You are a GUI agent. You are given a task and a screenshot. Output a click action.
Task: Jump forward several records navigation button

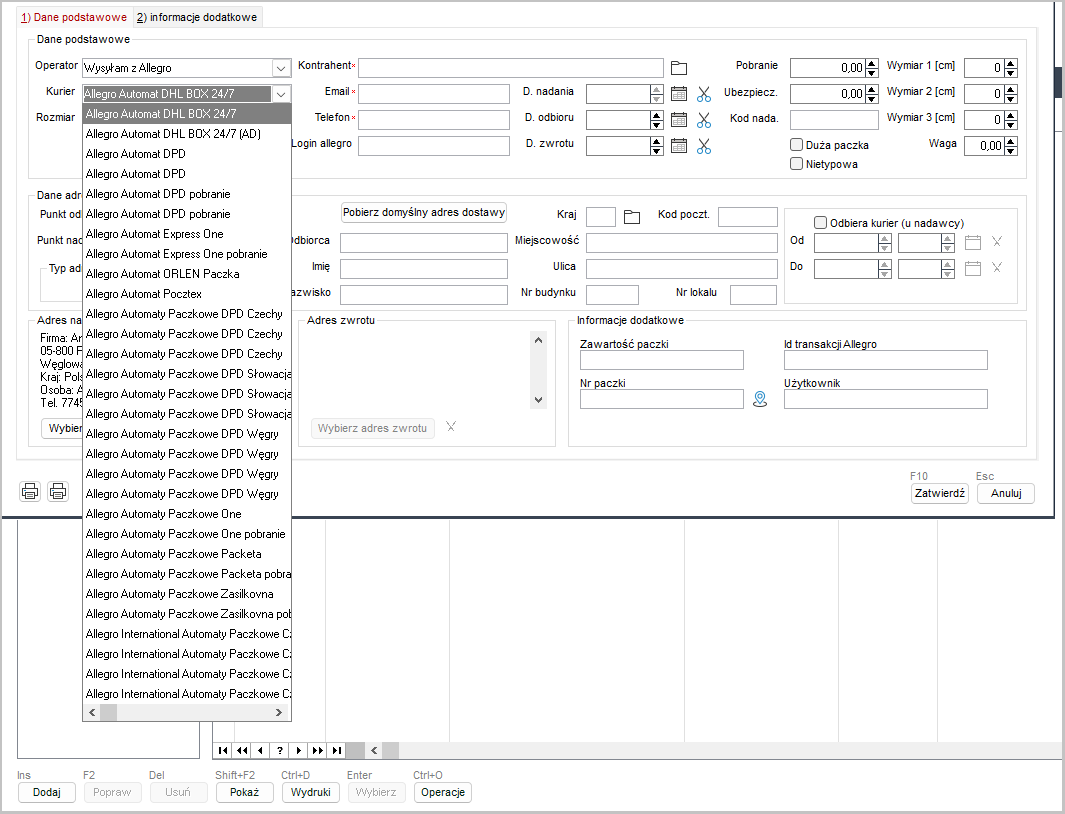pyautogui.click(x=317, y=750)
